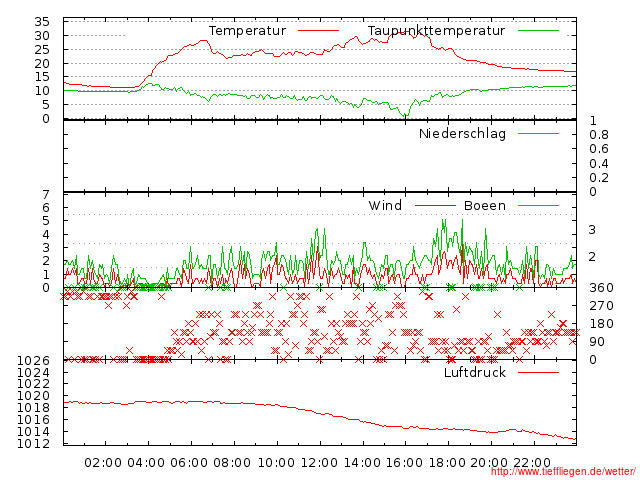Click the green Boeen legend line
The width and height of the screenshot is (640, 480).
(538, 206)
